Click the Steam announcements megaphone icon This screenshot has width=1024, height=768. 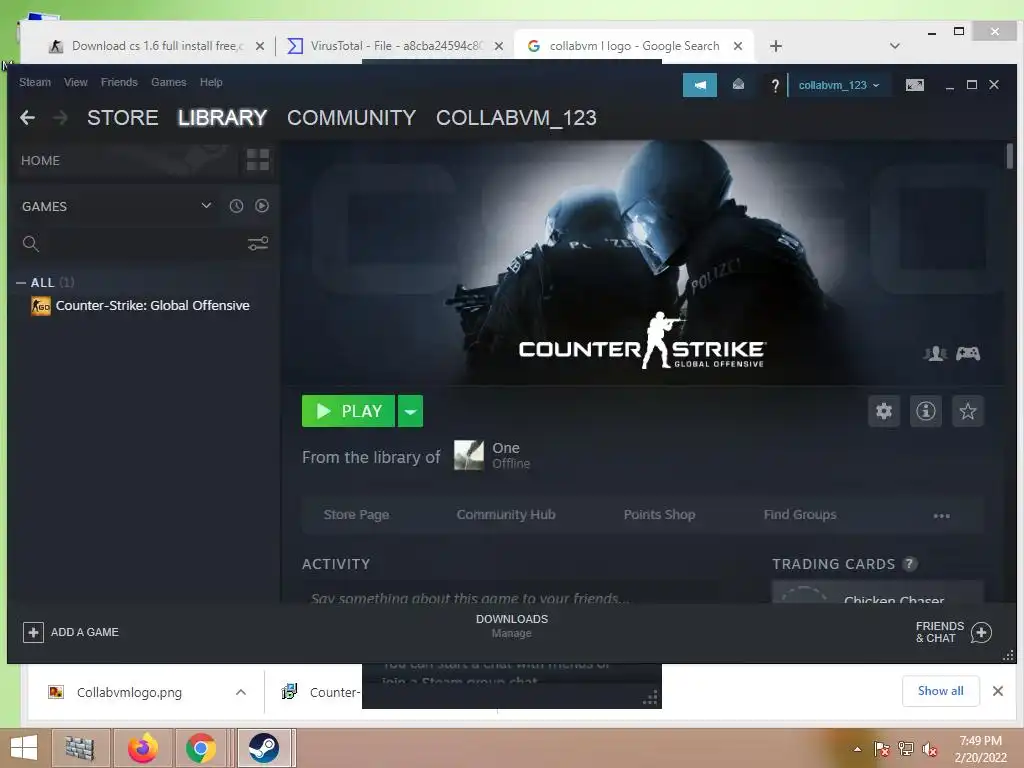[699, 85]
